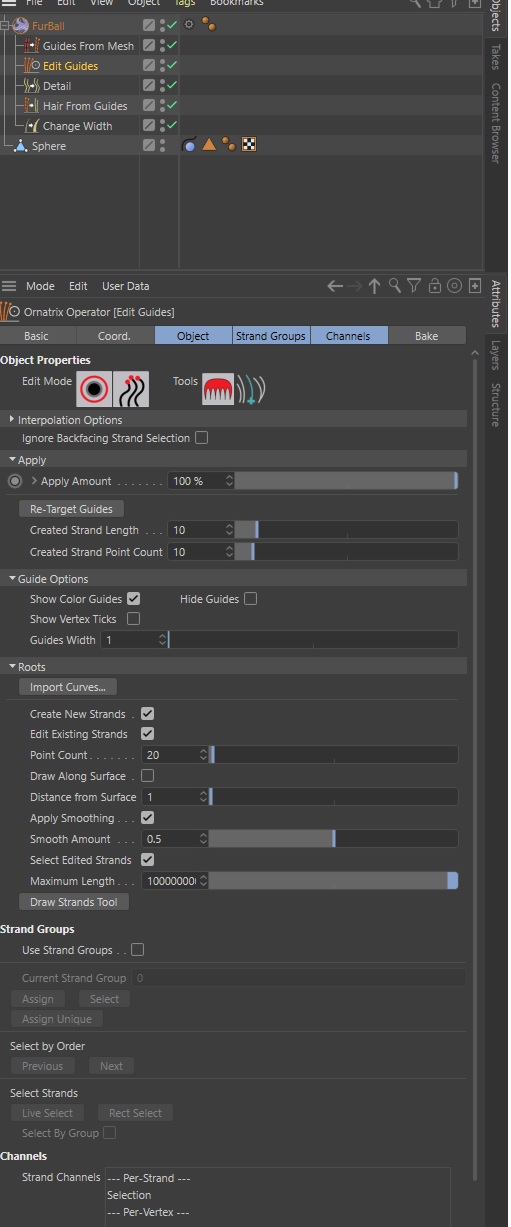Select the gear tag on FurBall
Viewport: 511px width, 1227px height.
(189, 24)
